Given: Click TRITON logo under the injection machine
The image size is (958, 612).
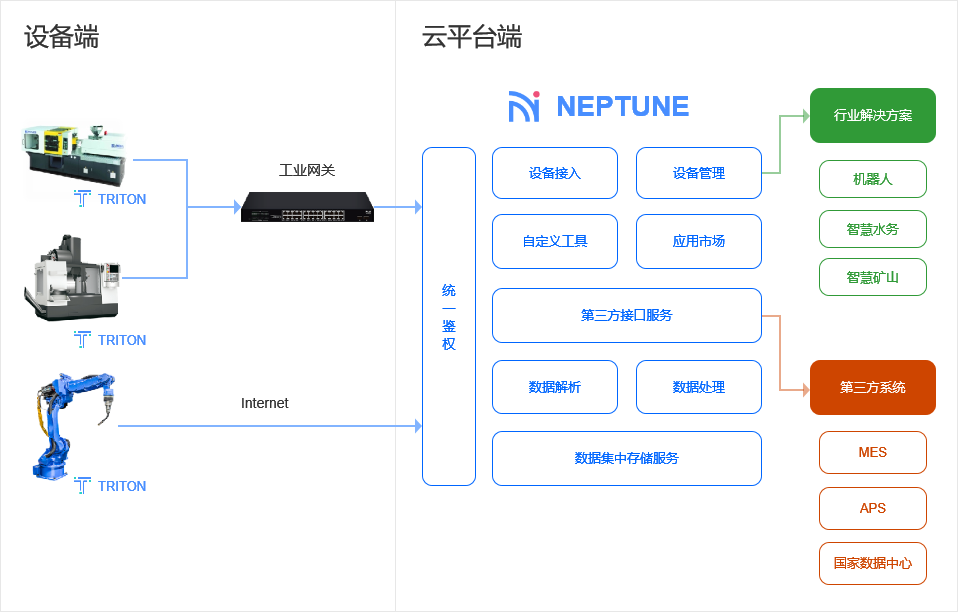Looking at the screenshot, I should (x=110, y=199).
